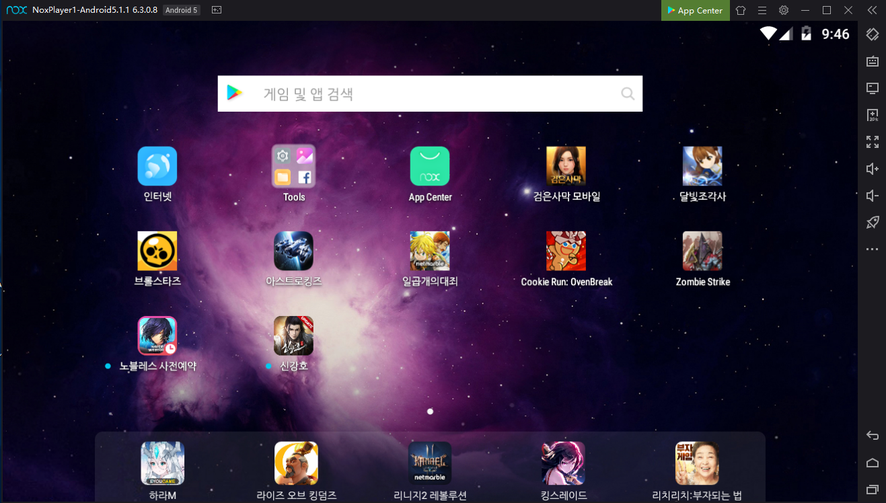Open the 달빛조각사 game
The height and width of the screenshot is (503, 886).
[x=702, y=166]
